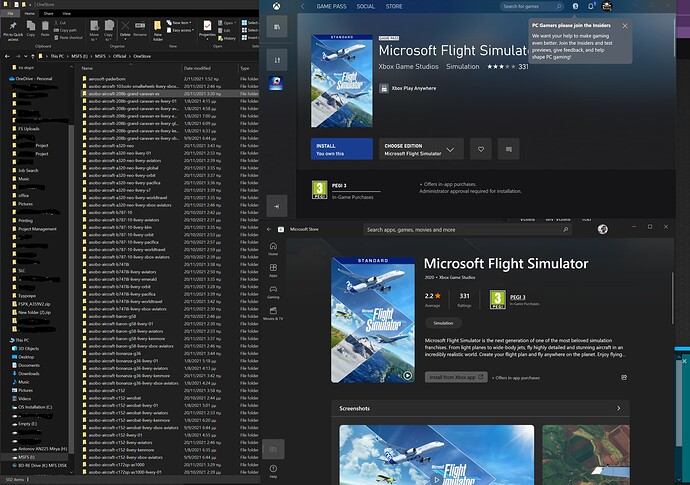Play the trailer on Store cover art
Viewport: 690px width, 485px height.
click(407, 375)
